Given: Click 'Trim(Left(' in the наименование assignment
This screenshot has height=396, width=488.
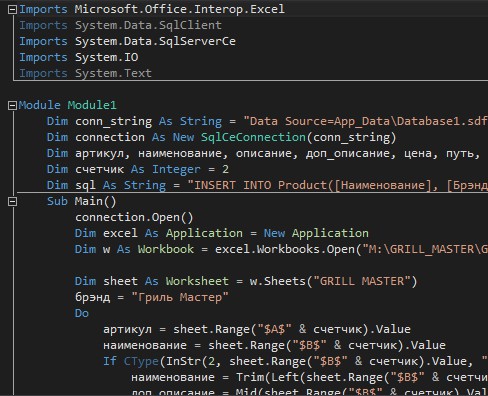Looking at the screenshot, I should 271,377.
